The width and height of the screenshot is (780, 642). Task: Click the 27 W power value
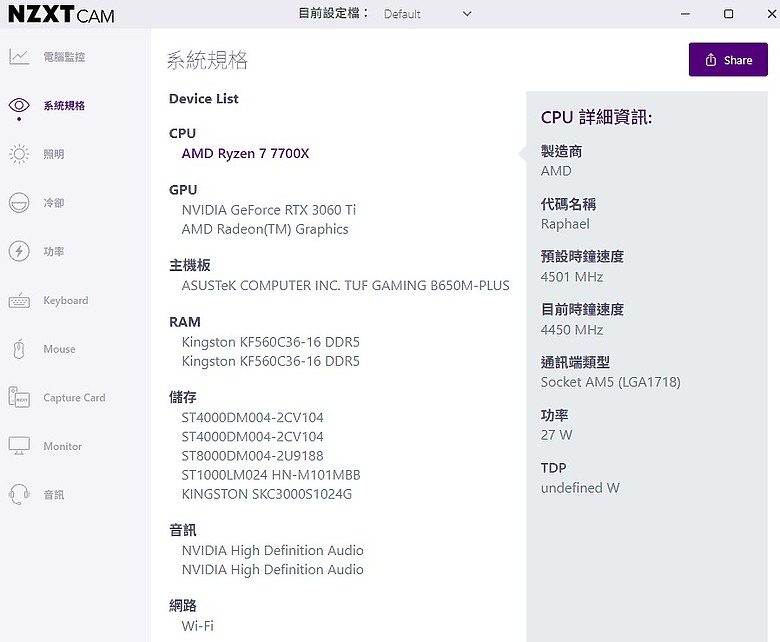click(556, 435)
